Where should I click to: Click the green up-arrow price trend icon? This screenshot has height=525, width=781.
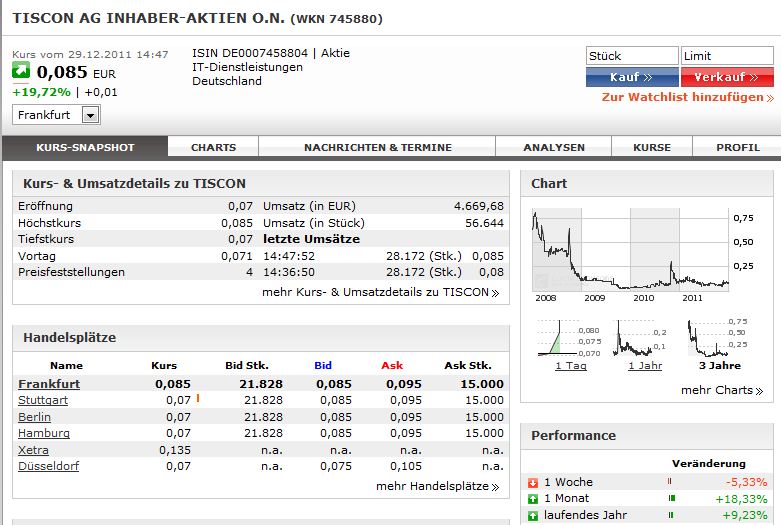pyautogui.click(x=21, y=71)
